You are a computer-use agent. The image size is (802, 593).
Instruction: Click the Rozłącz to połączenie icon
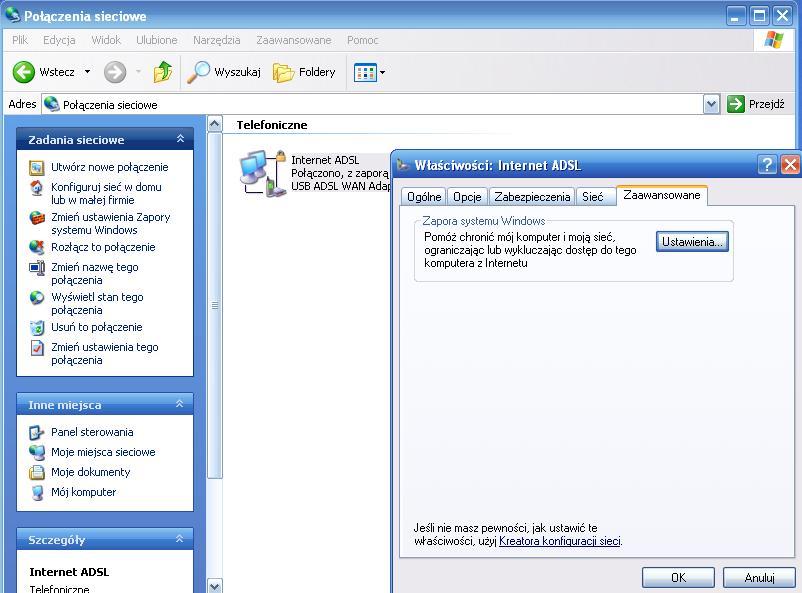click(37, 247)
